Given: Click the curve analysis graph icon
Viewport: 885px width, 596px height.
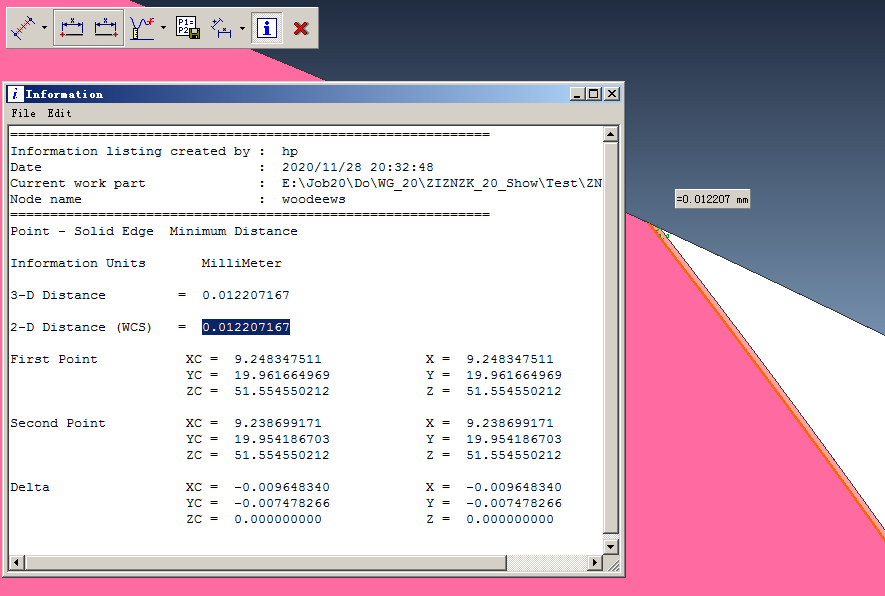Looking at the screenshot, I should point(142,29).
